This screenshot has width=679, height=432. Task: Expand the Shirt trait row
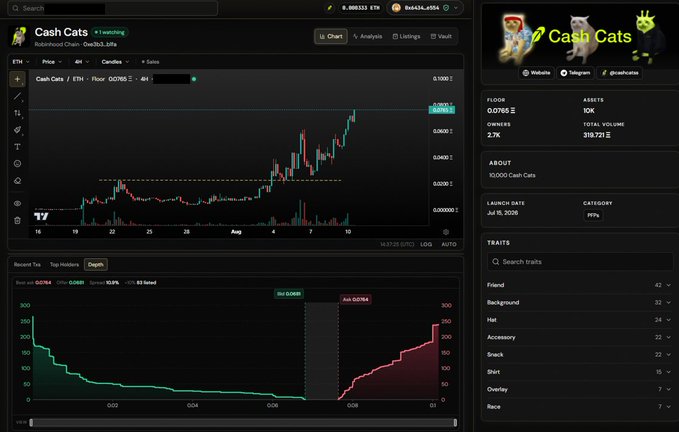click(580, 372)
